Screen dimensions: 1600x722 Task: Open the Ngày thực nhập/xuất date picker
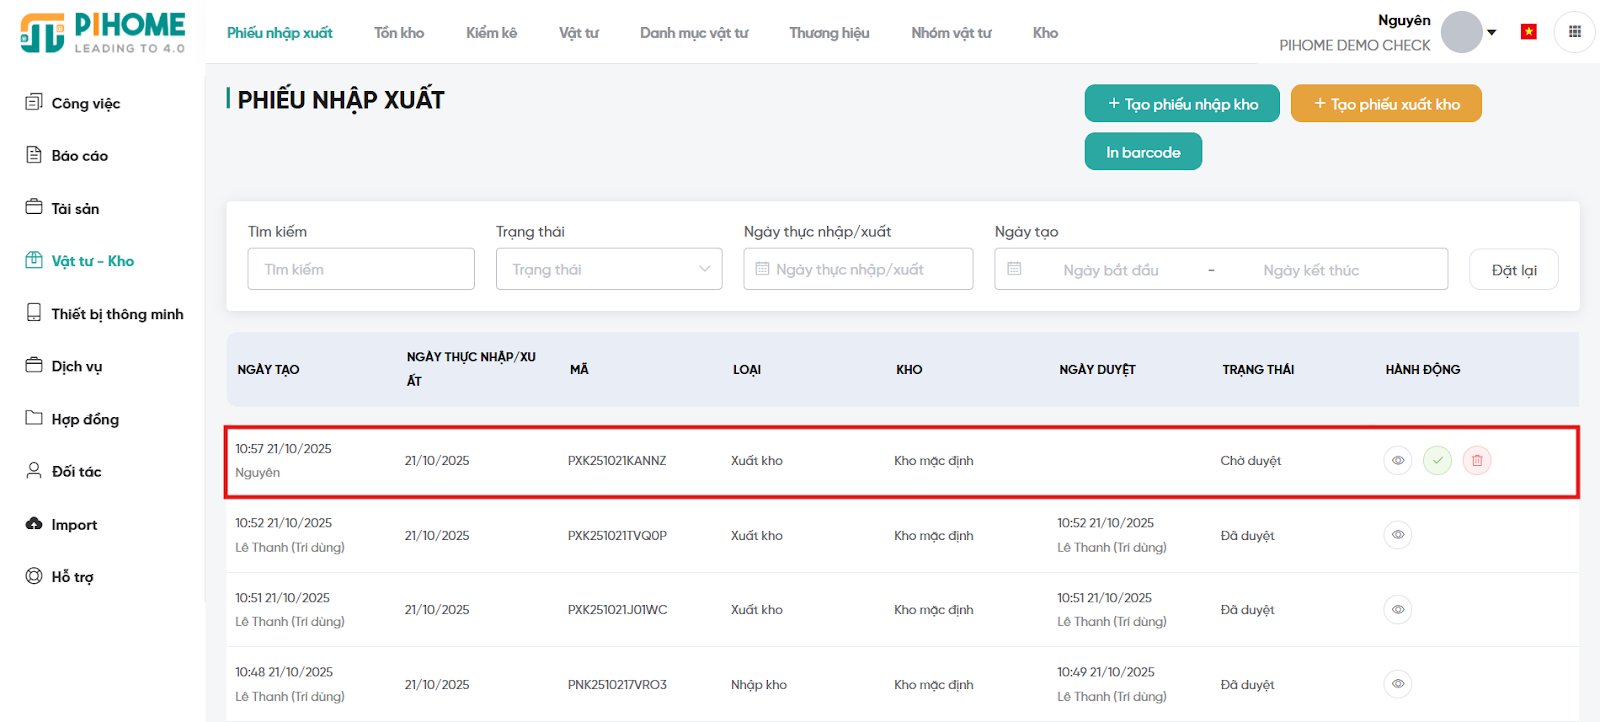point(858,269)
